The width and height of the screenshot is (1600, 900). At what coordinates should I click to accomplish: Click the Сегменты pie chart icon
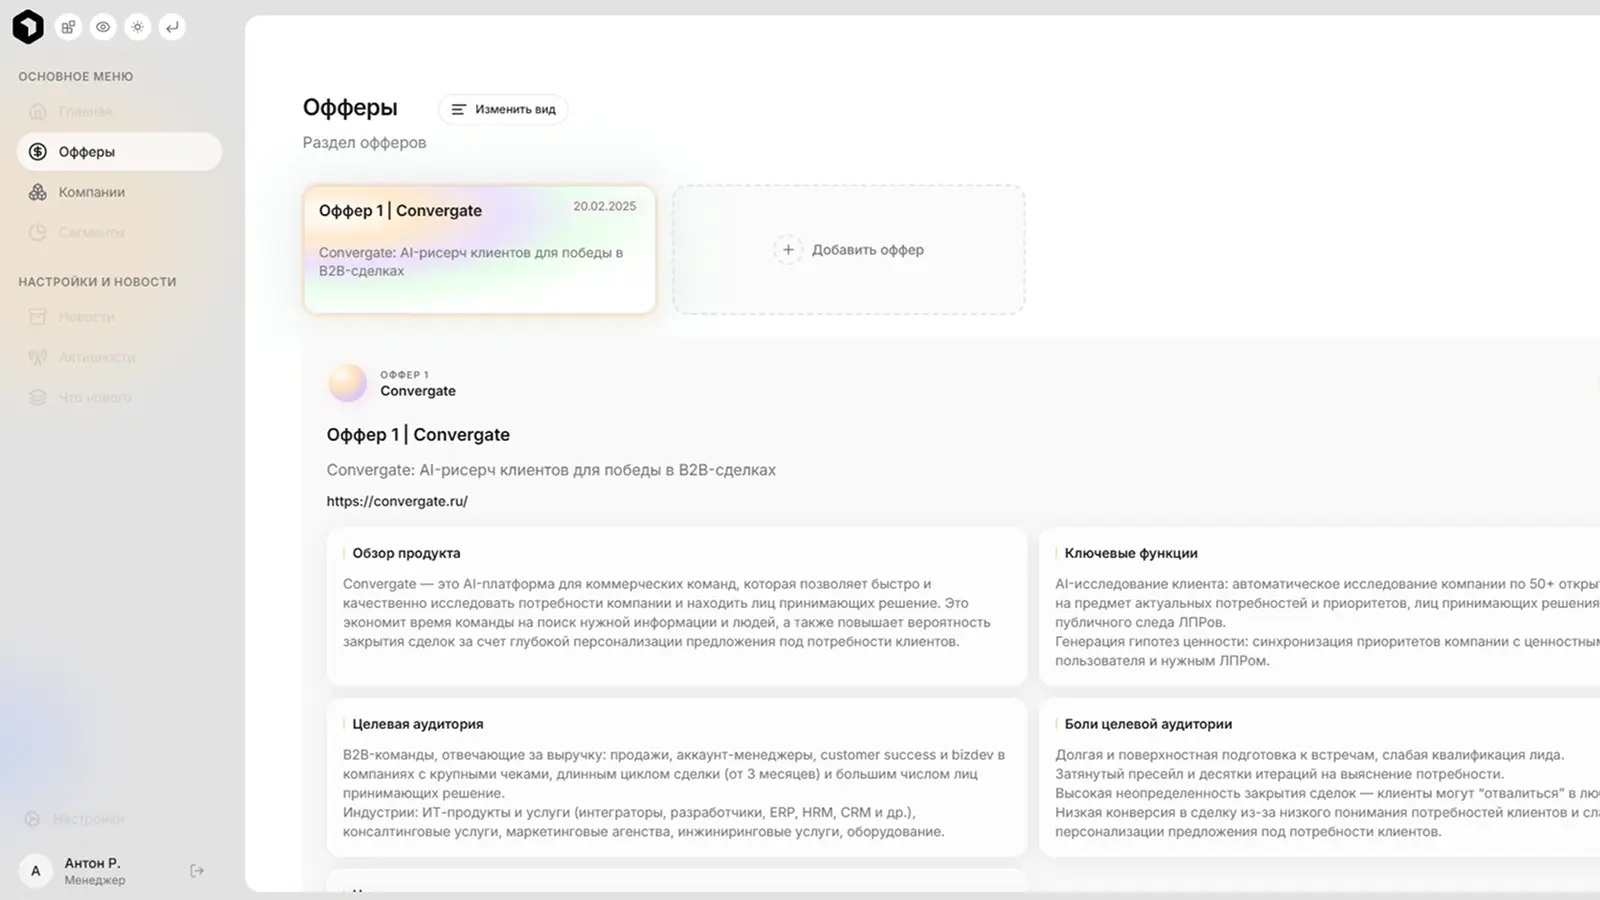tap(37, 231)
